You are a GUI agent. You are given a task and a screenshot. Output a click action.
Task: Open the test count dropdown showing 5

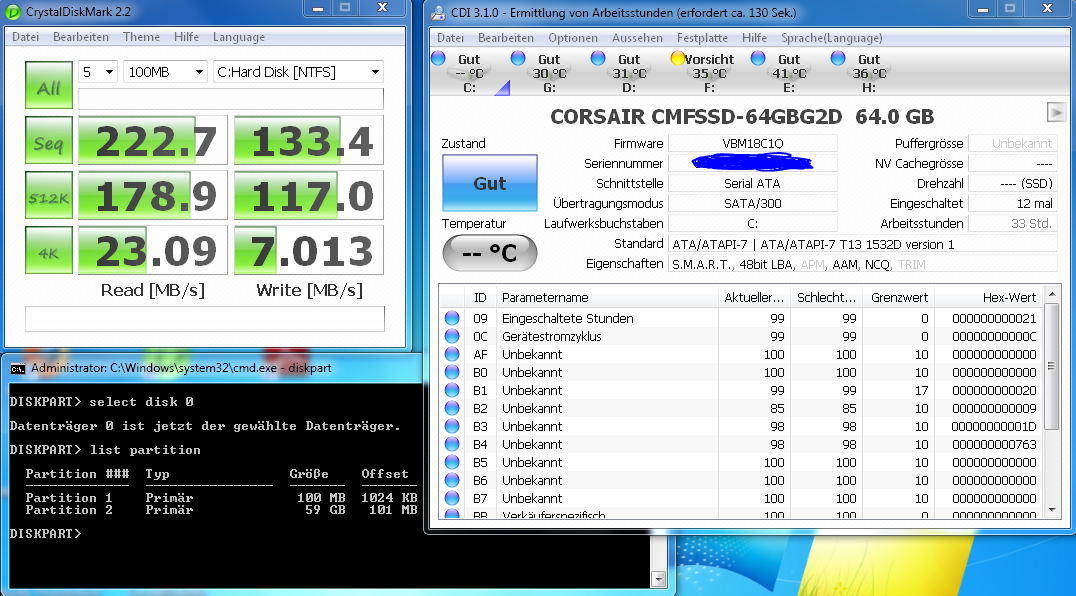pyautogui.click(x=98, y=71)
